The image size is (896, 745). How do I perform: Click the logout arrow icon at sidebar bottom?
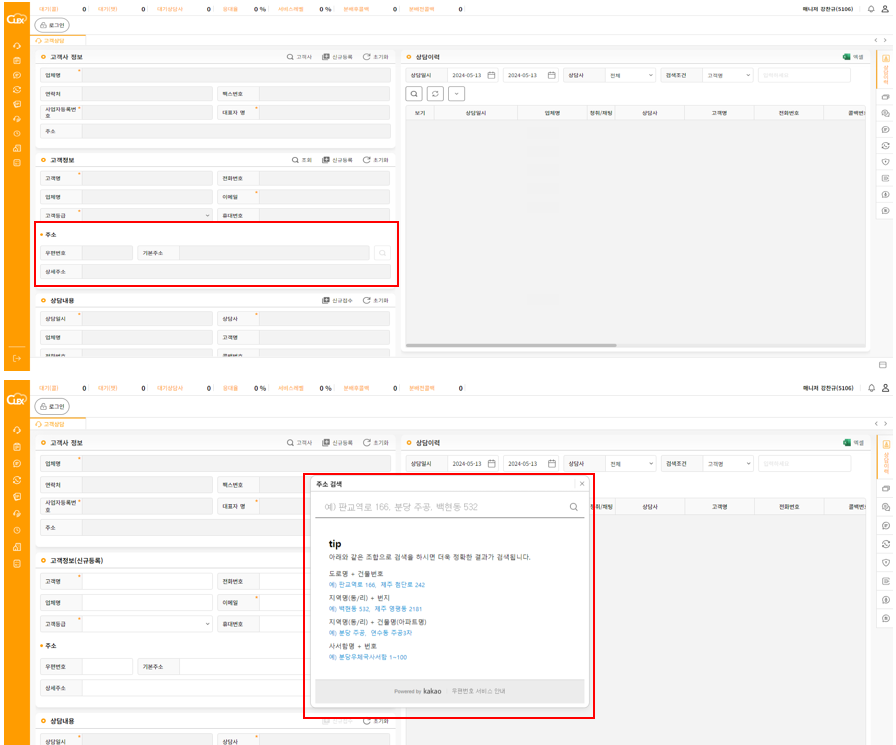[x=17, y=358]
